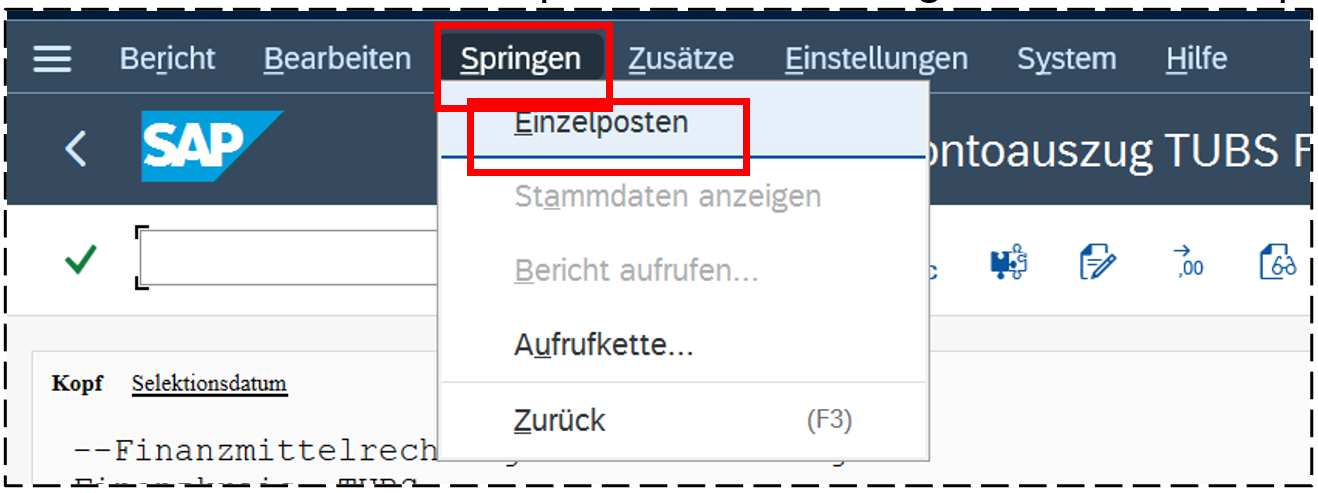Open the Bearbeiten menu

[337, 59]
